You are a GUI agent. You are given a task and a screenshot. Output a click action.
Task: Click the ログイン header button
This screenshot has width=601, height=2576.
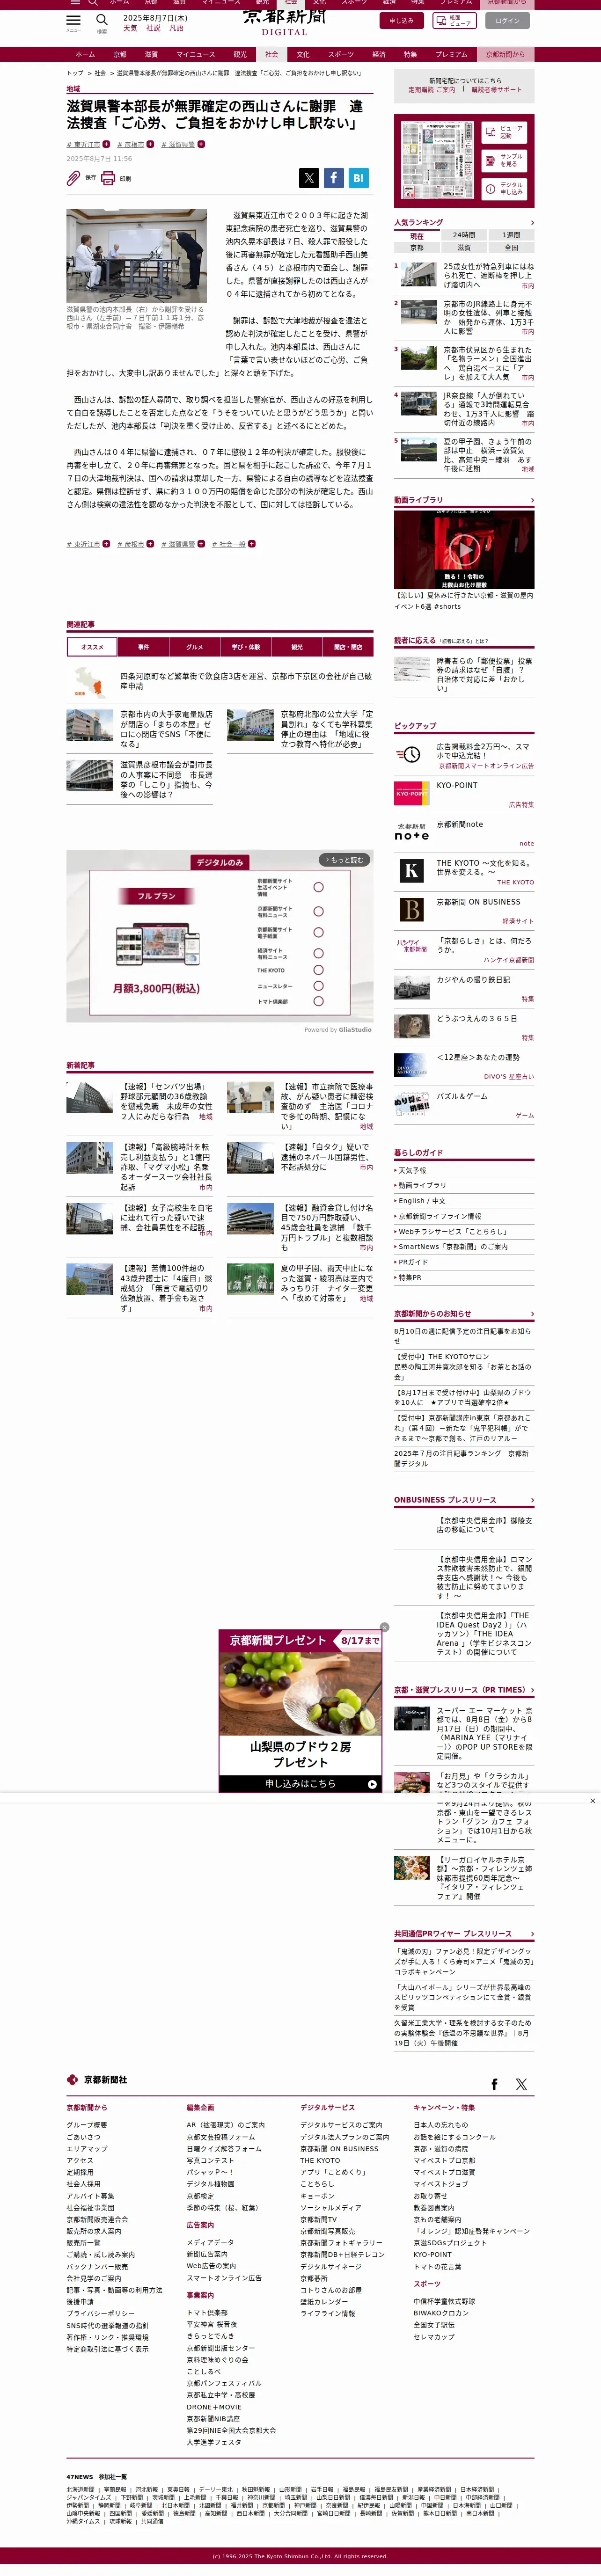pyautogui.click(x=507, y=20)
